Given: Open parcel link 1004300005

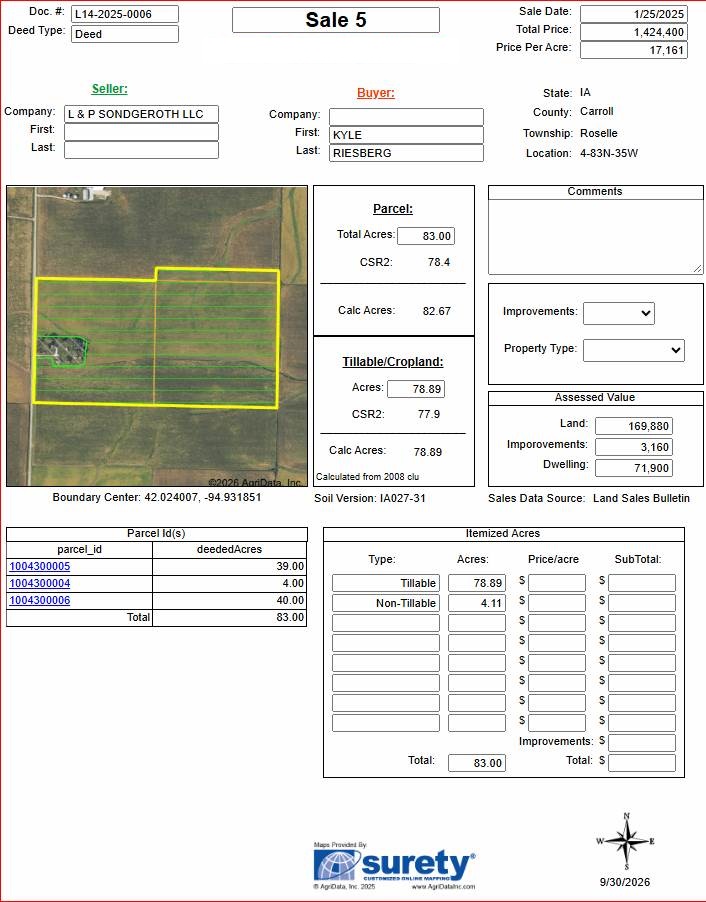Looking at the screenshot, I should [x=40, y=566].
